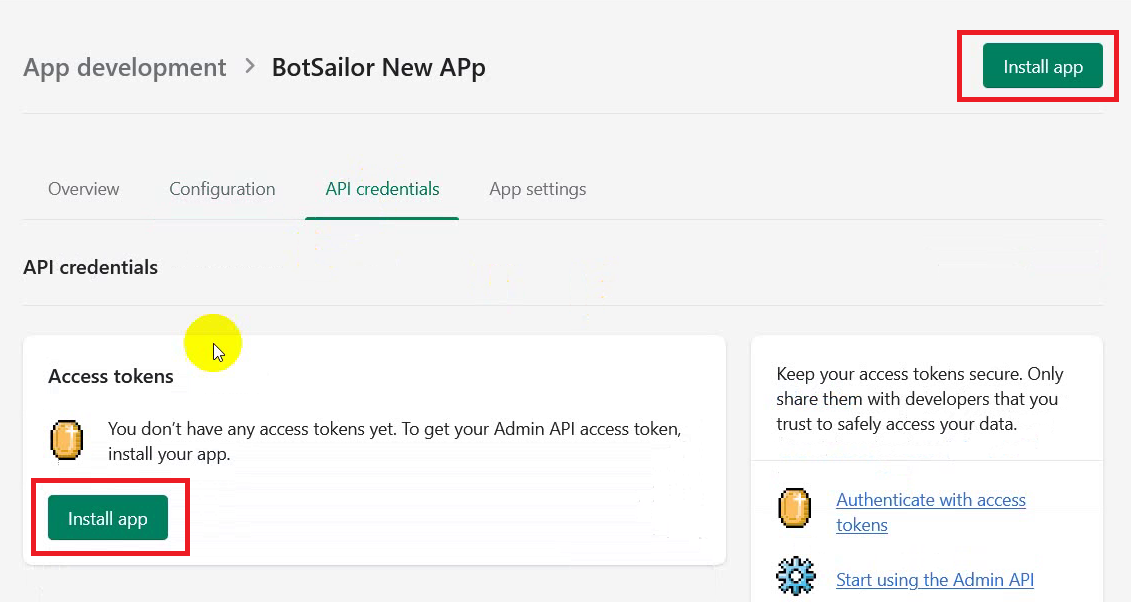1131x602 pixels.
Task: Click the breadcrumb chevron after App development
Action: point(250,66)
